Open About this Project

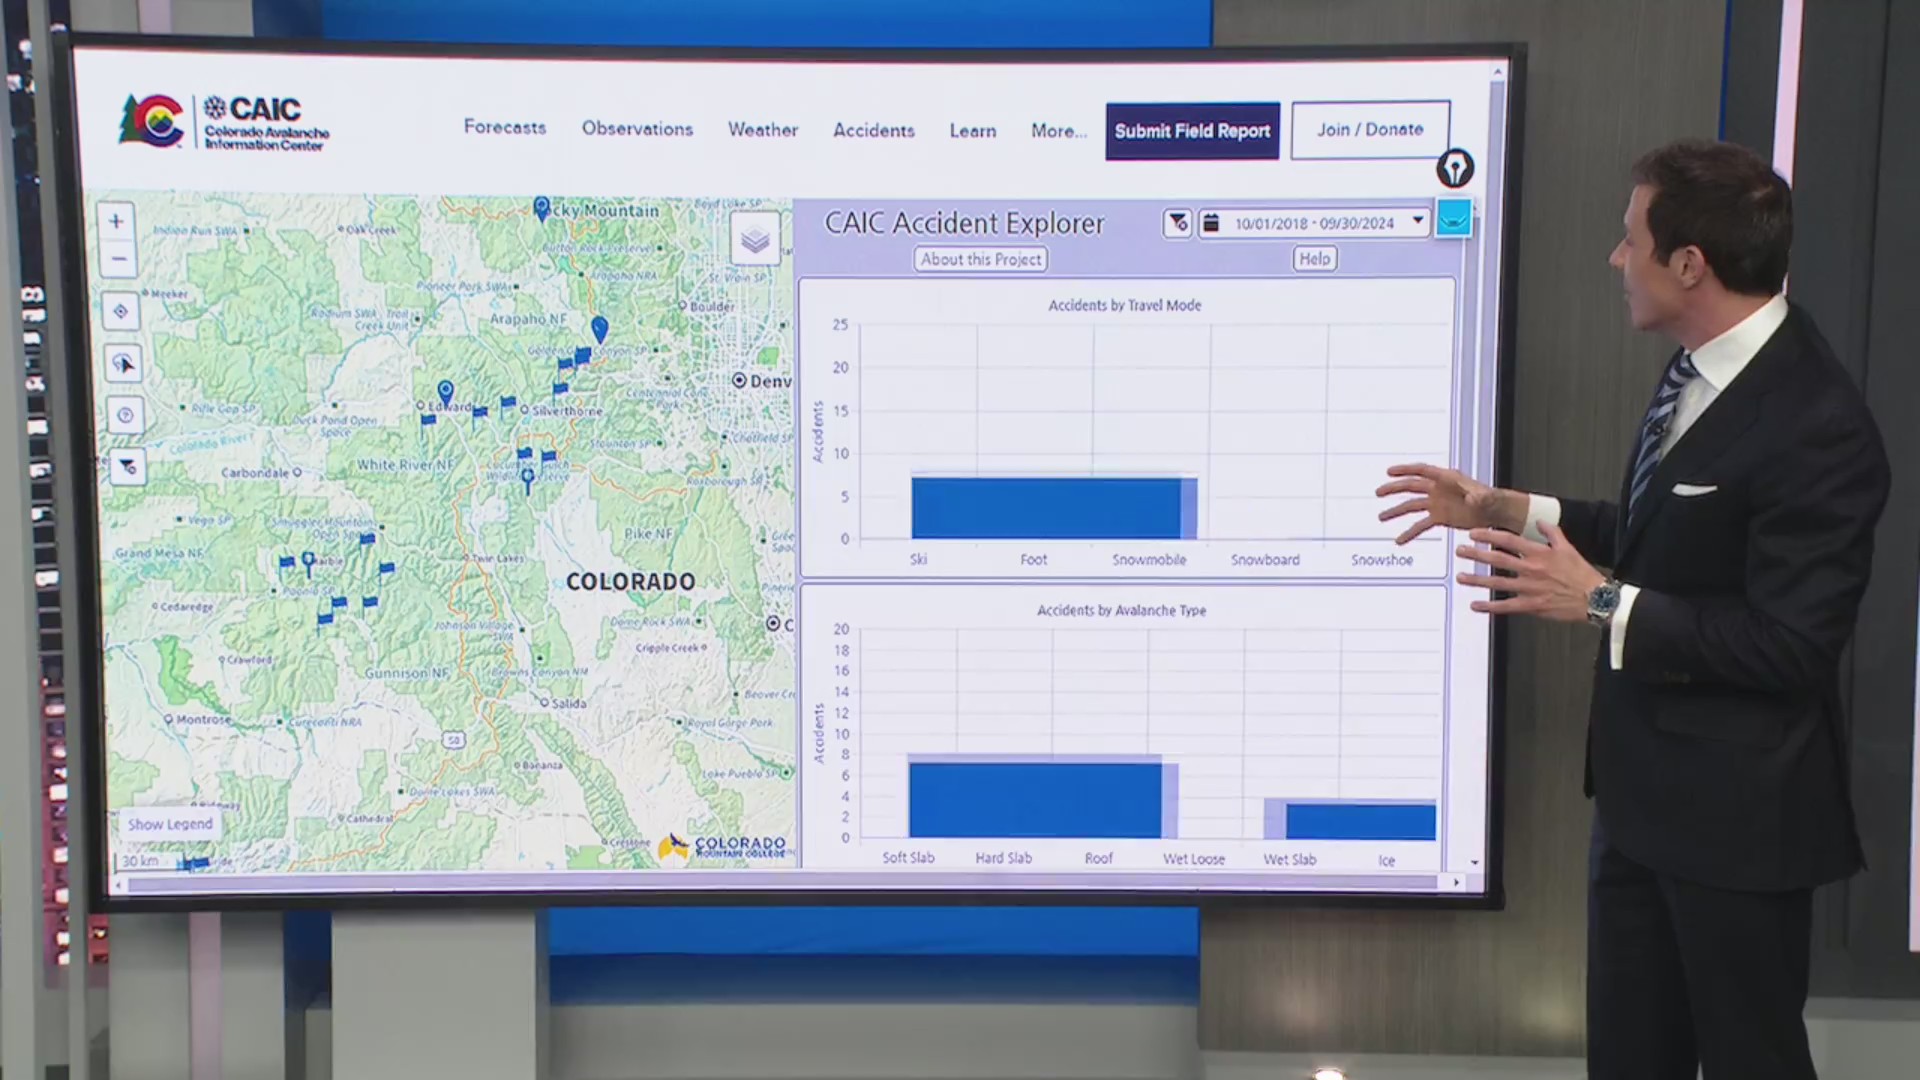click(x=981, y=259)
